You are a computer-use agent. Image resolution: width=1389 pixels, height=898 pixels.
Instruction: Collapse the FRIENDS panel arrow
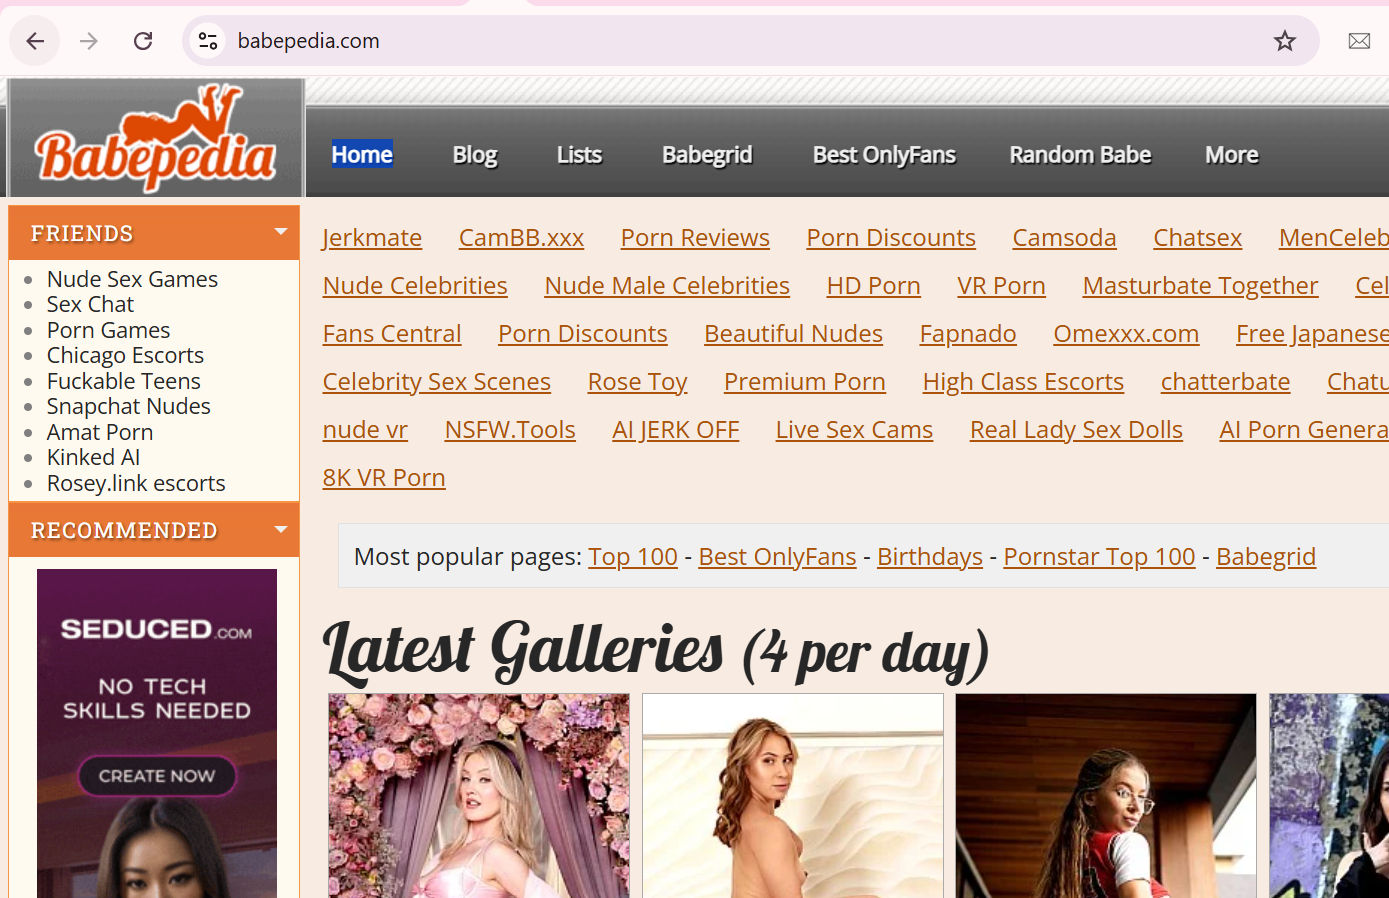coord(281,232)
